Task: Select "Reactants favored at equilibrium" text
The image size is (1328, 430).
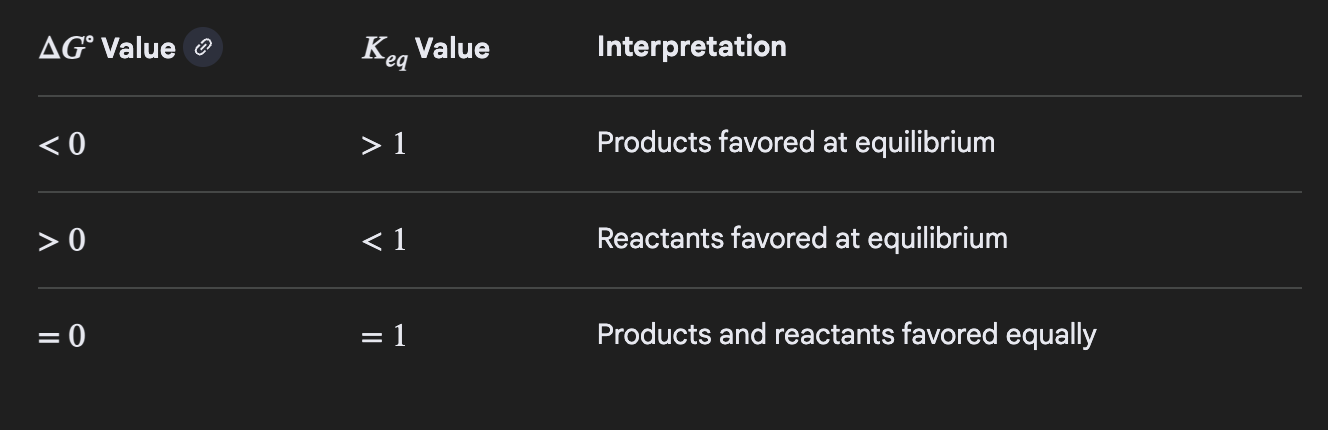Action: [801, 238]
